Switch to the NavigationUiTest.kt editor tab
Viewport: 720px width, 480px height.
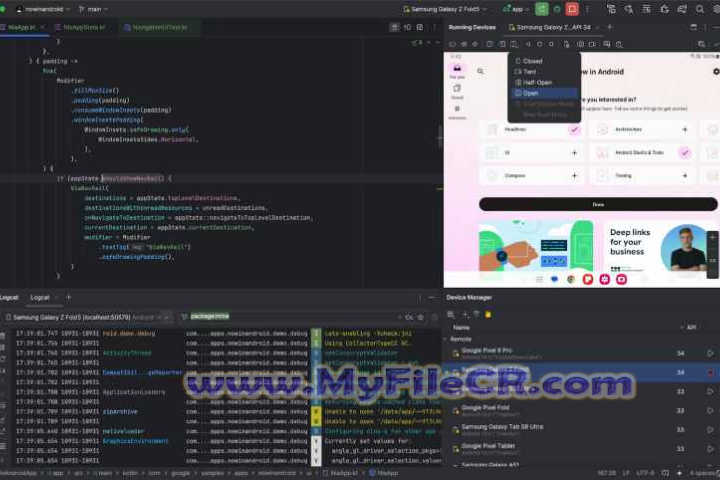point(159,28)
